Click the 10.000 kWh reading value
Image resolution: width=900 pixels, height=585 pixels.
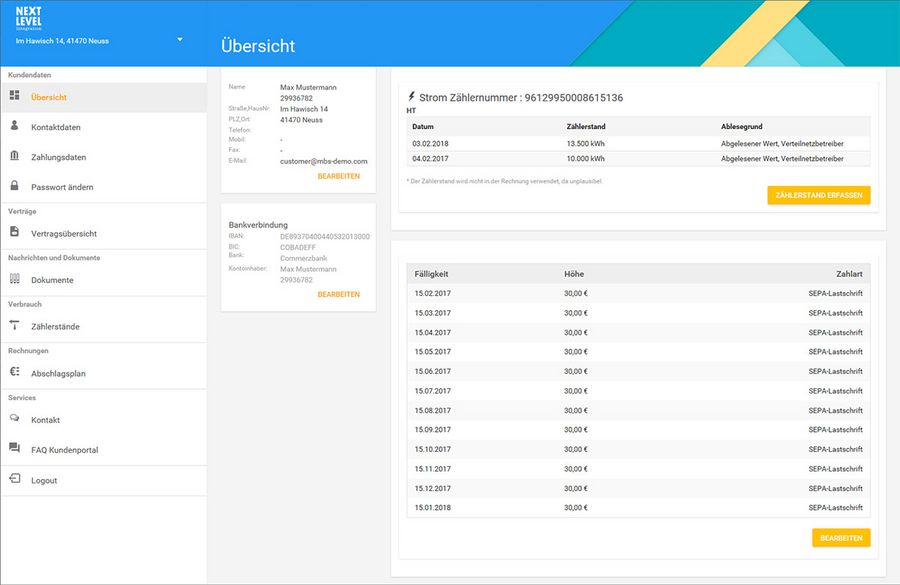[585, 158]
